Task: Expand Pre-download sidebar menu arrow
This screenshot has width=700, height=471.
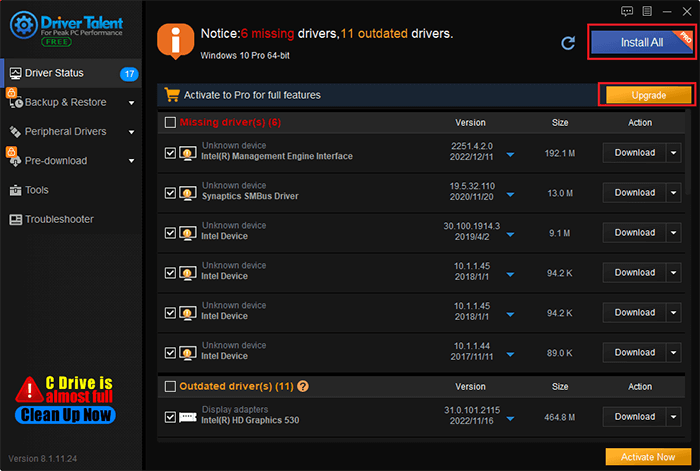Action: tap(131, 161)
